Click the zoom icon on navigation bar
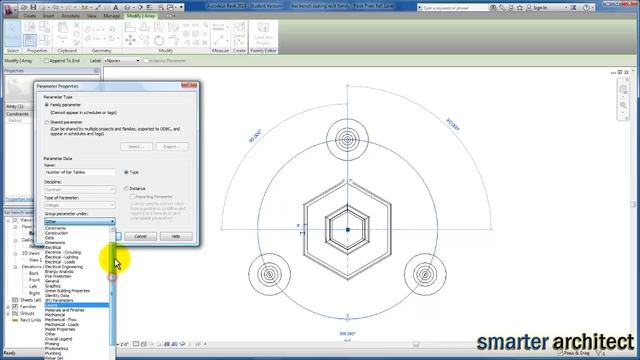 pos(623,105)
